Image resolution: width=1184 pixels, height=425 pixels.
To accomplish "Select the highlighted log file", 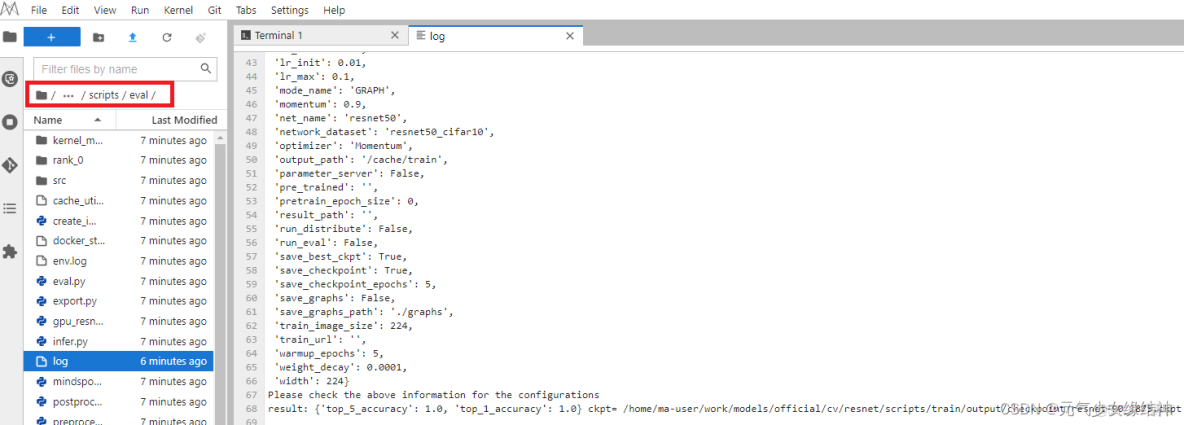I will pos(119,362).
